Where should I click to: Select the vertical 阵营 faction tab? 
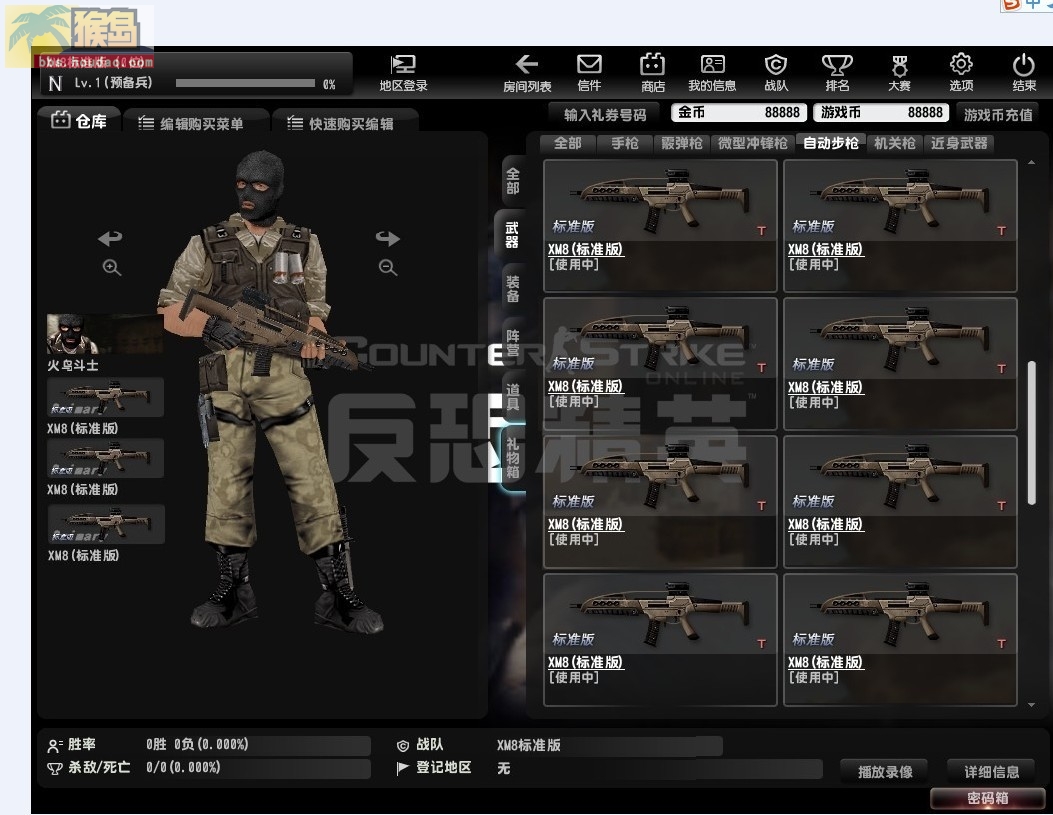click(x=512, y=342)
